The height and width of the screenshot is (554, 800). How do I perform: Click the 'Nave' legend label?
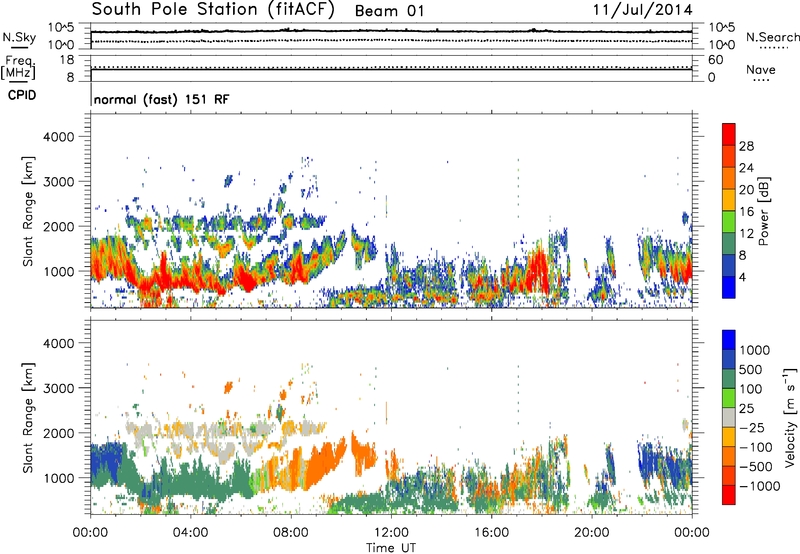[761, 70]
